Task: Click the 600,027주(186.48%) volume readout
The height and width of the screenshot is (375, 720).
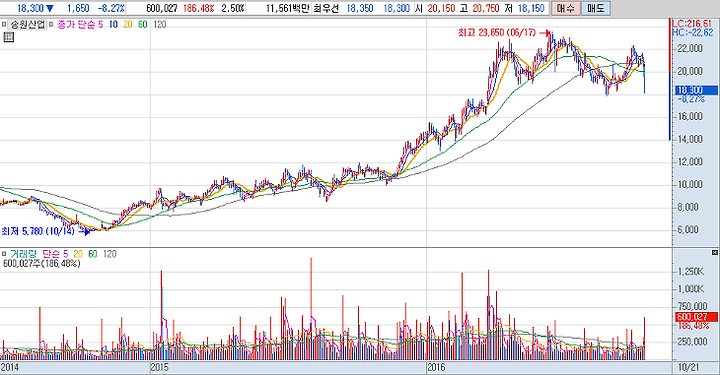Action: [x=41, y=263]
